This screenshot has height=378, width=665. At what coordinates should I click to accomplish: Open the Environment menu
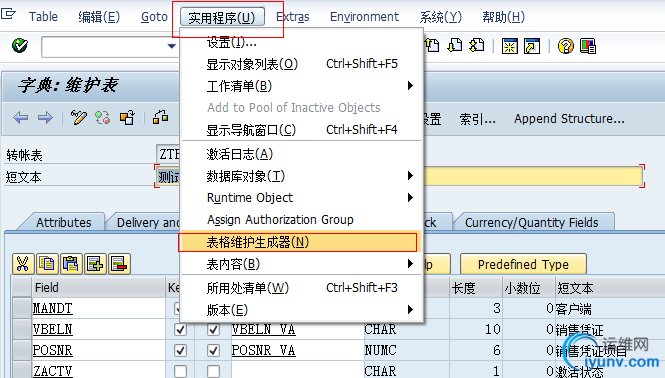coord(364,17)
